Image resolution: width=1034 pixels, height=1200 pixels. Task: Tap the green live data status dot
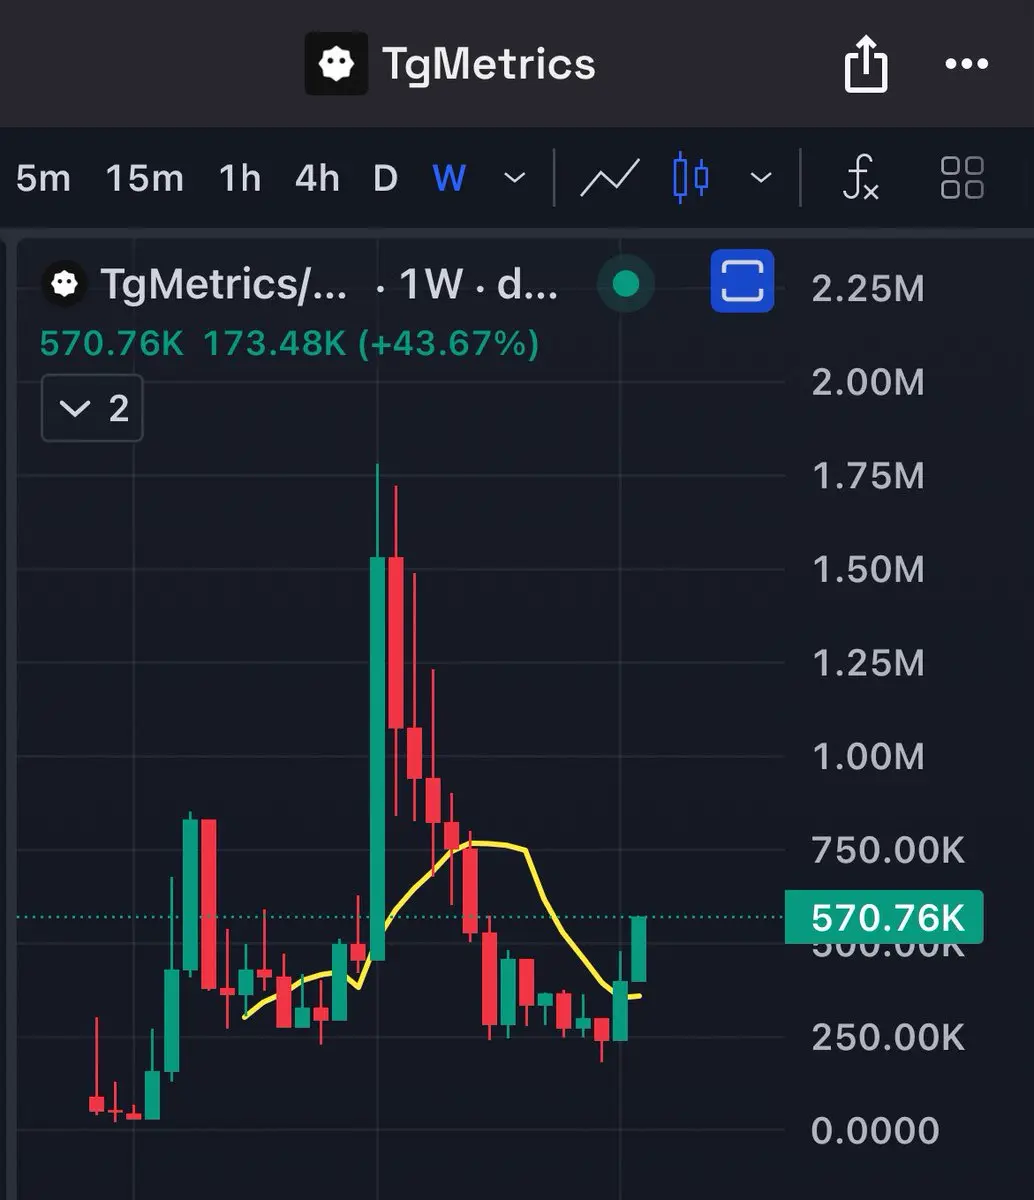625,284
